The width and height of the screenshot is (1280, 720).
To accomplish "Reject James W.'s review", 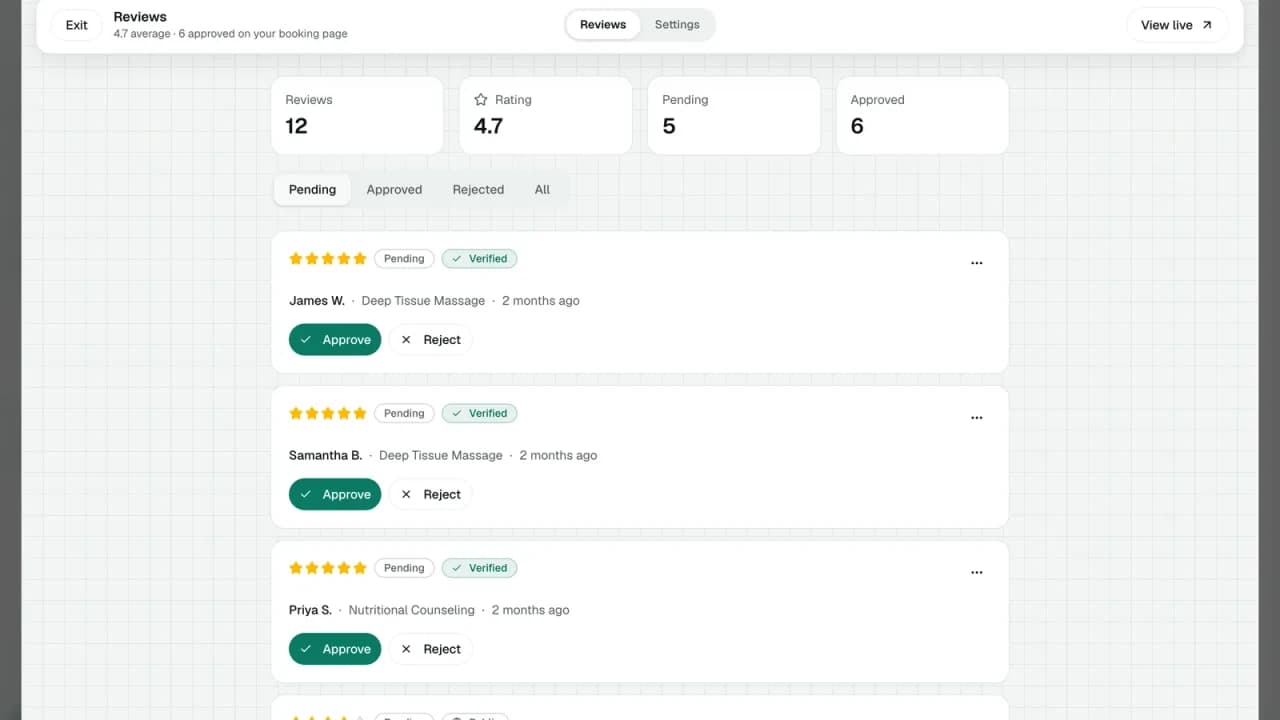I will point(431,340).
